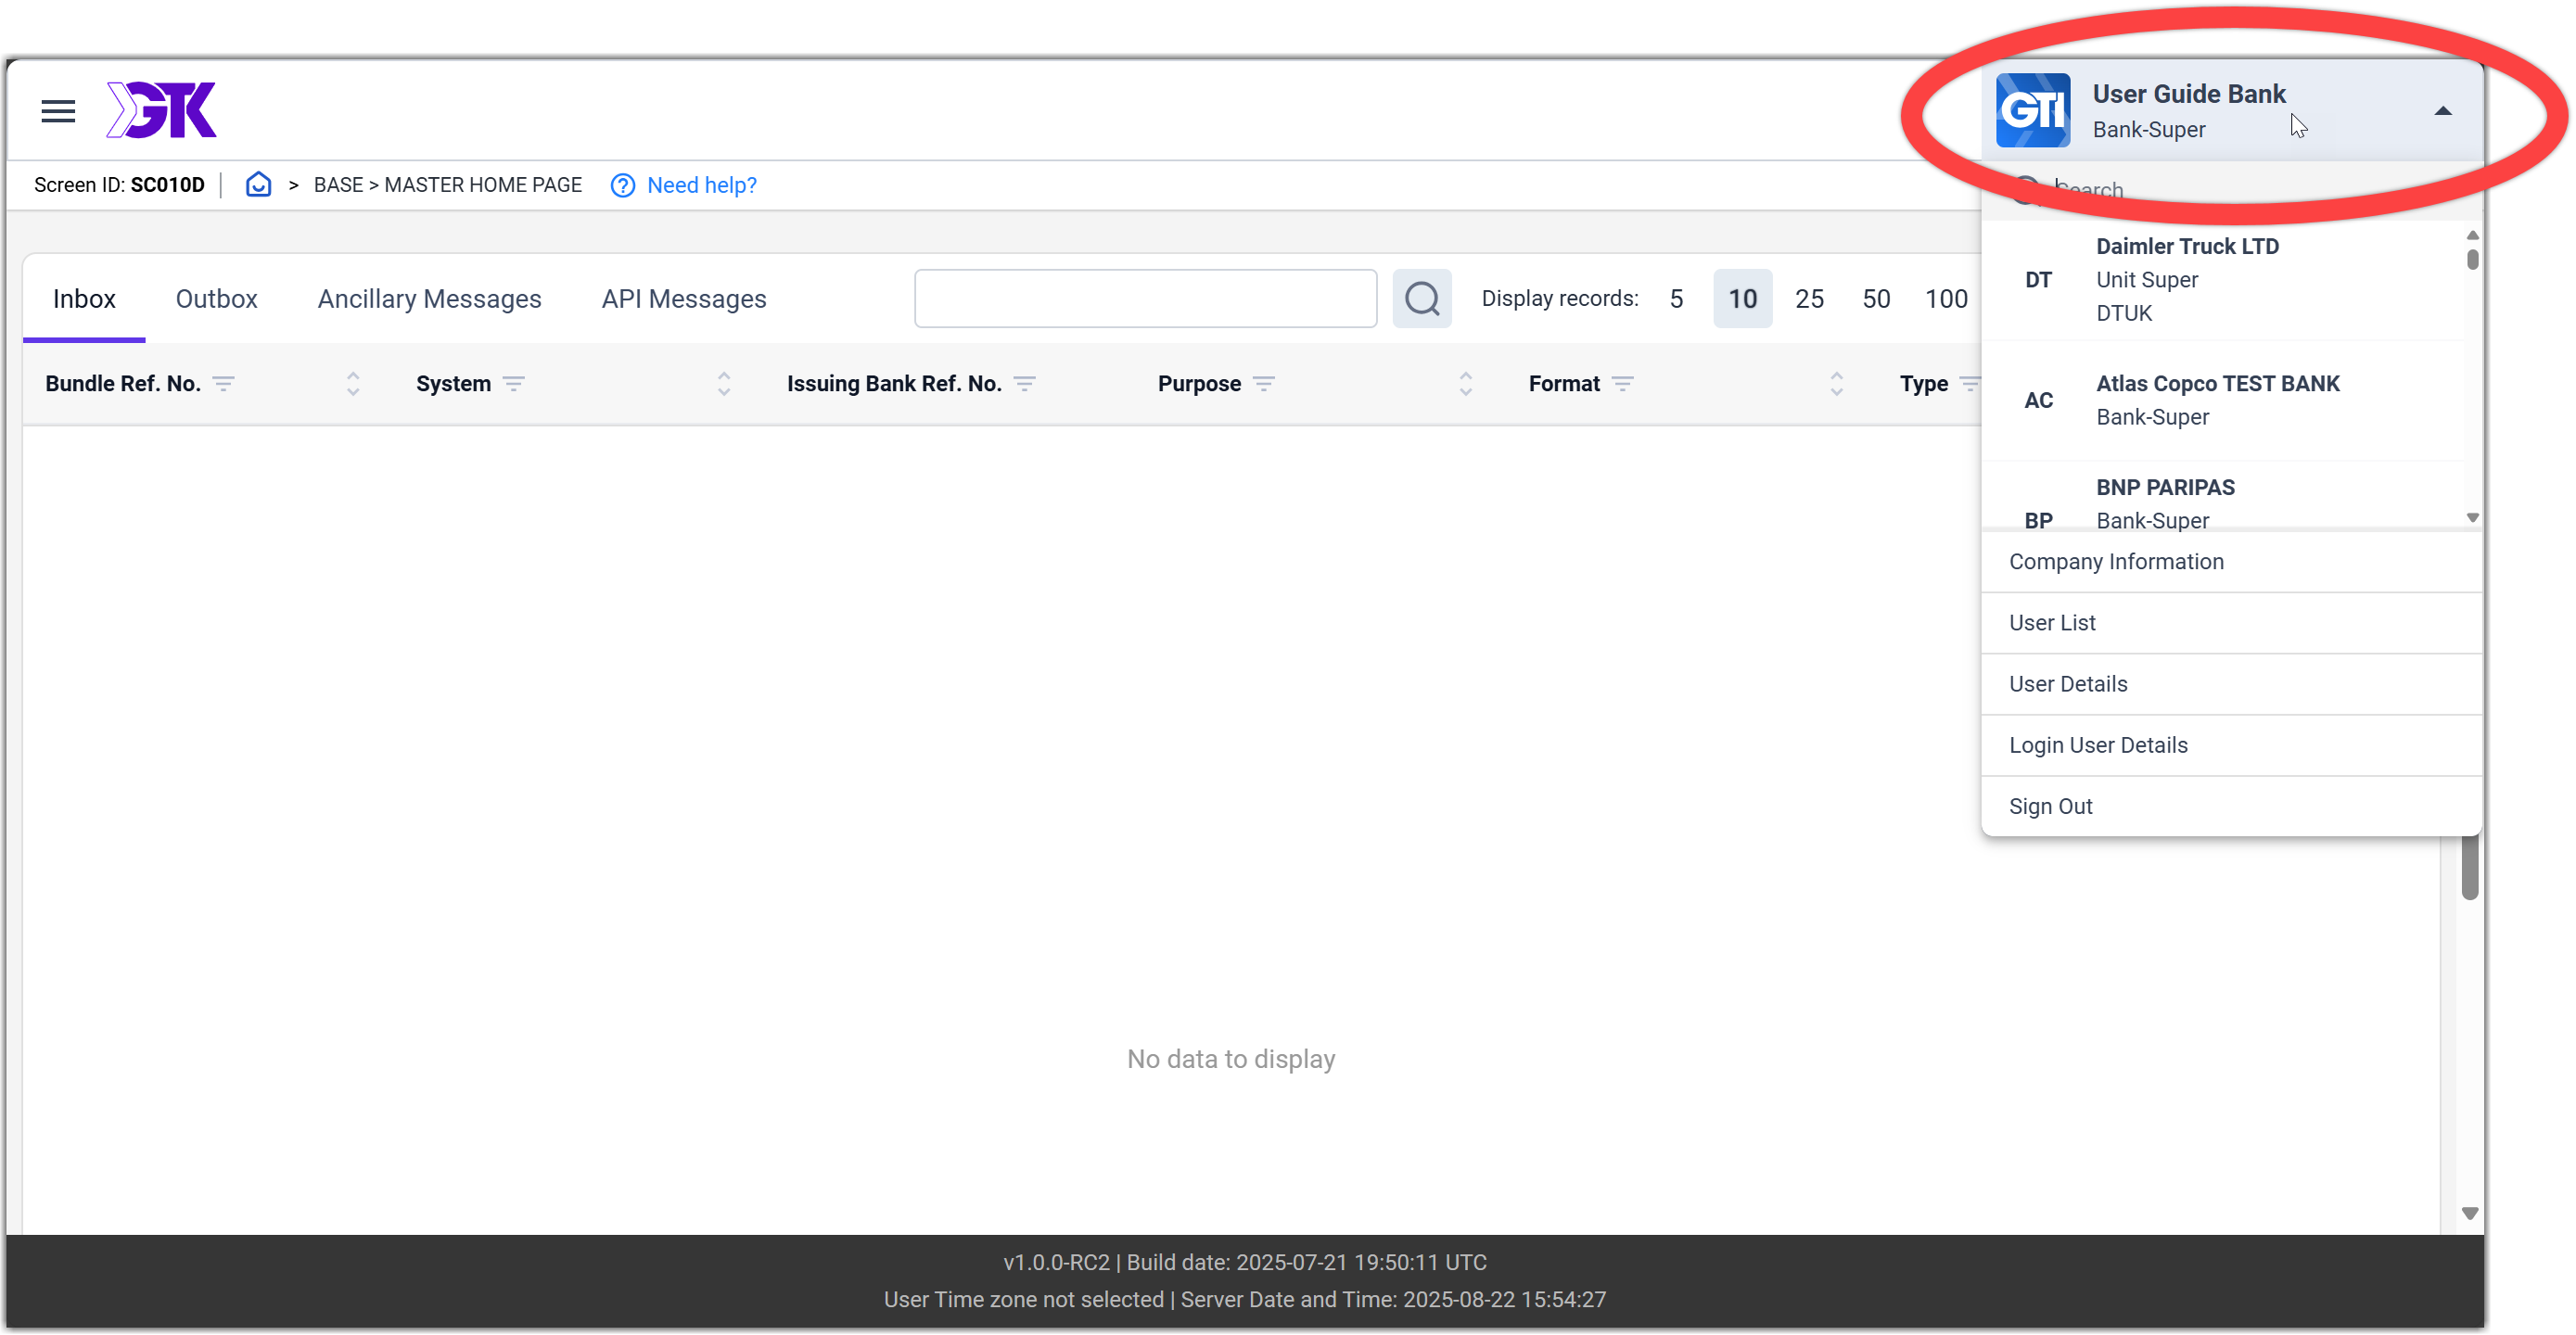The width and height of the screenshot is (2576, 1335).
Task: Click the company search field in dropdown
Action: pos(2230,190)
